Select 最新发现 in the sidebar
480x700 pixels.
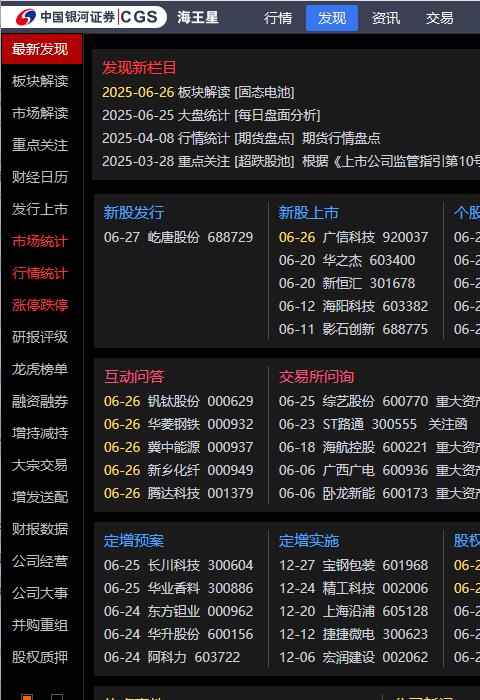[x=42, y=49]
